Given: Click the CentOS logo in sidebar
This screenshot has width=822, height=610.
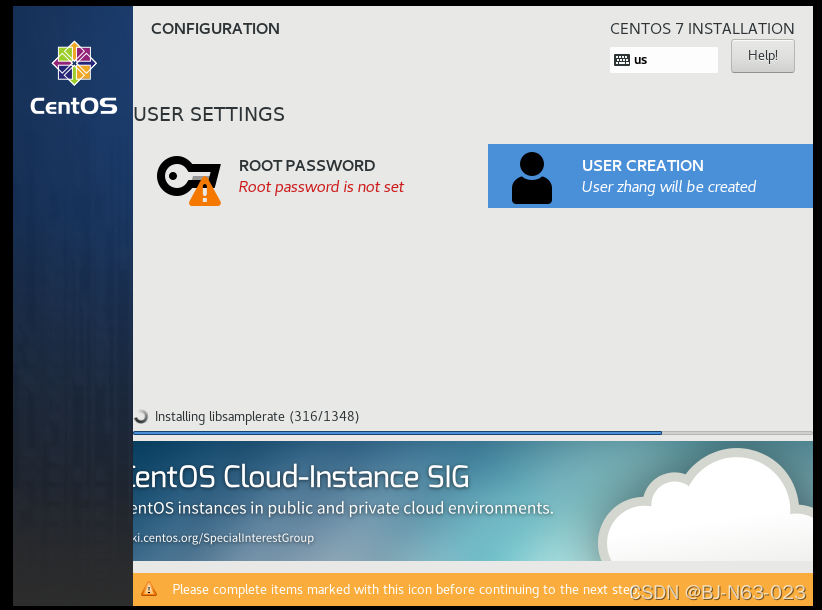Looking at the screenshot, I should (x=74, y=63).
